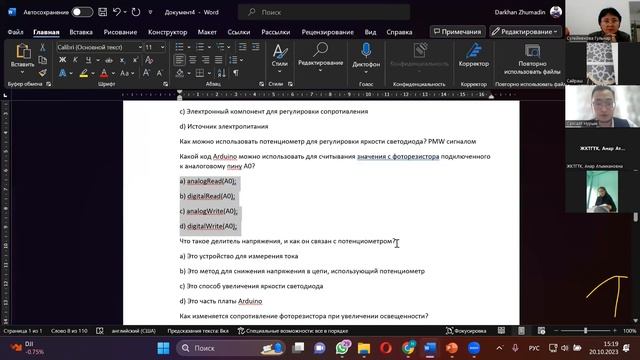Click the Save floppy disk icon

click(102, 12)
